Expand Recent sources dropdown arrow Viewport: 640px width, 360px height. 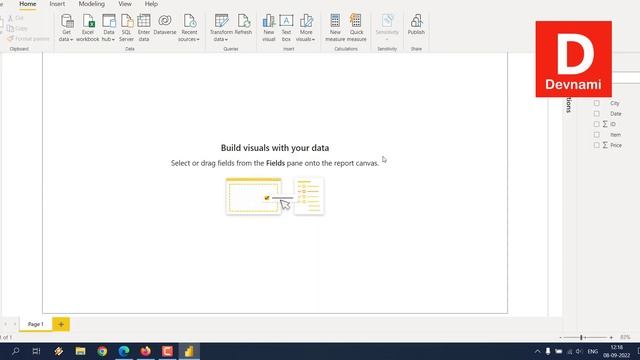coord(198,40)
